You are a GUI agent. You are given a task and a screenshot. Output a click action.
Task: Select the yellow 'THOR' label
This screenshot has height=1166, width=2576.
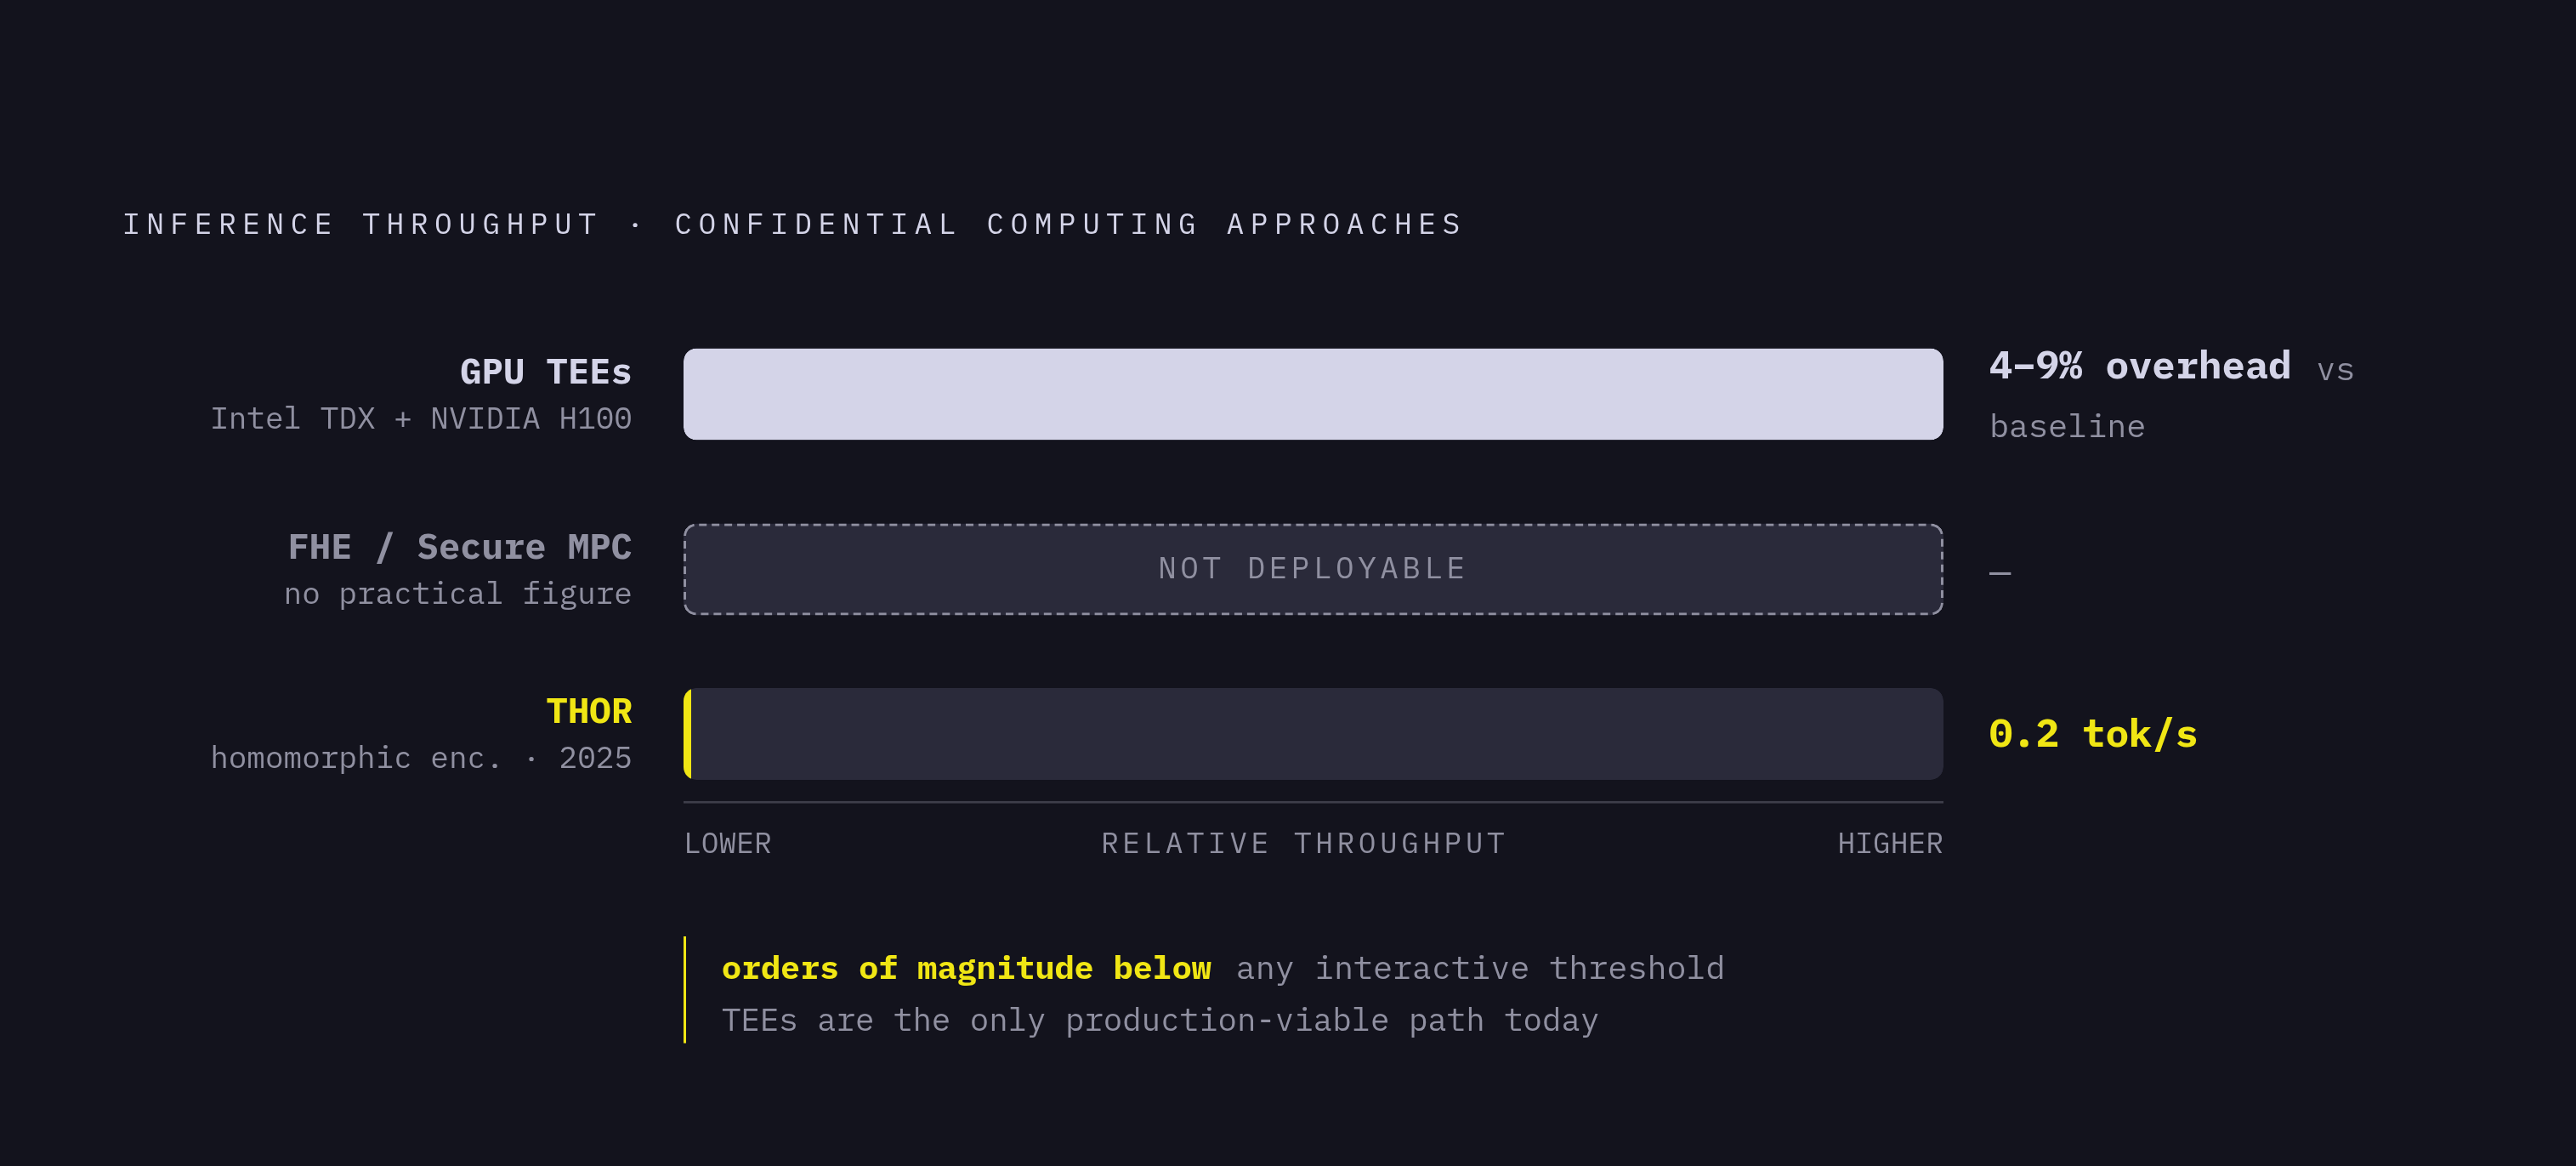click(x=589, y=711)
